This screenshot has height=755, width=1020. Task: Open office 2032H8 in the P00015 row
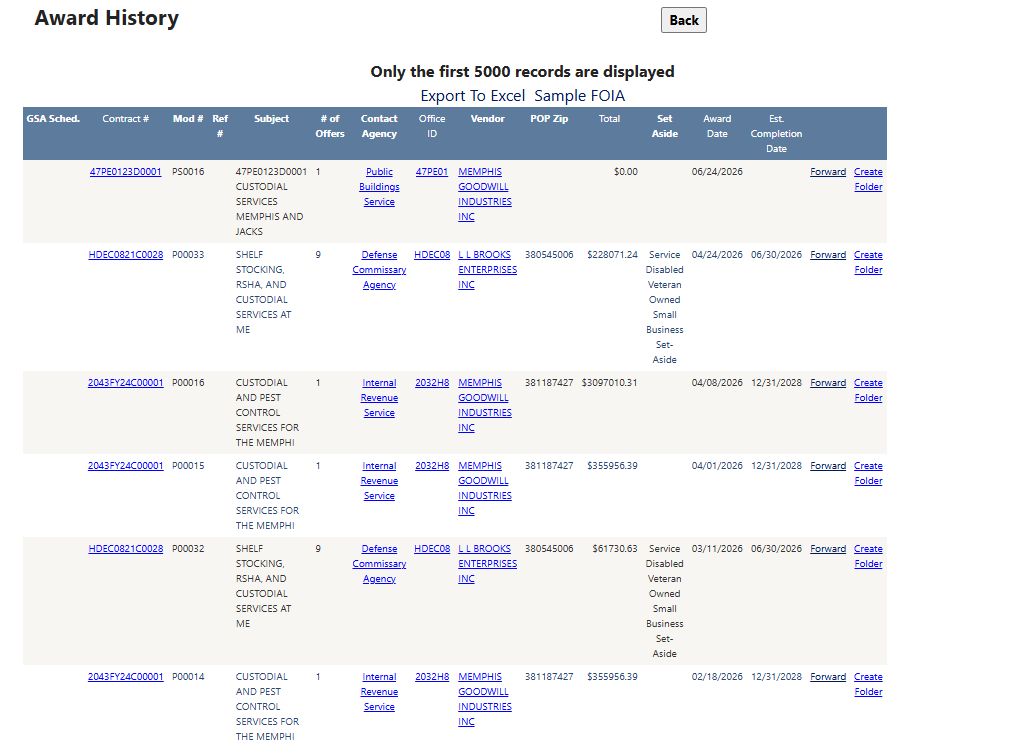[x=432, y=466]
